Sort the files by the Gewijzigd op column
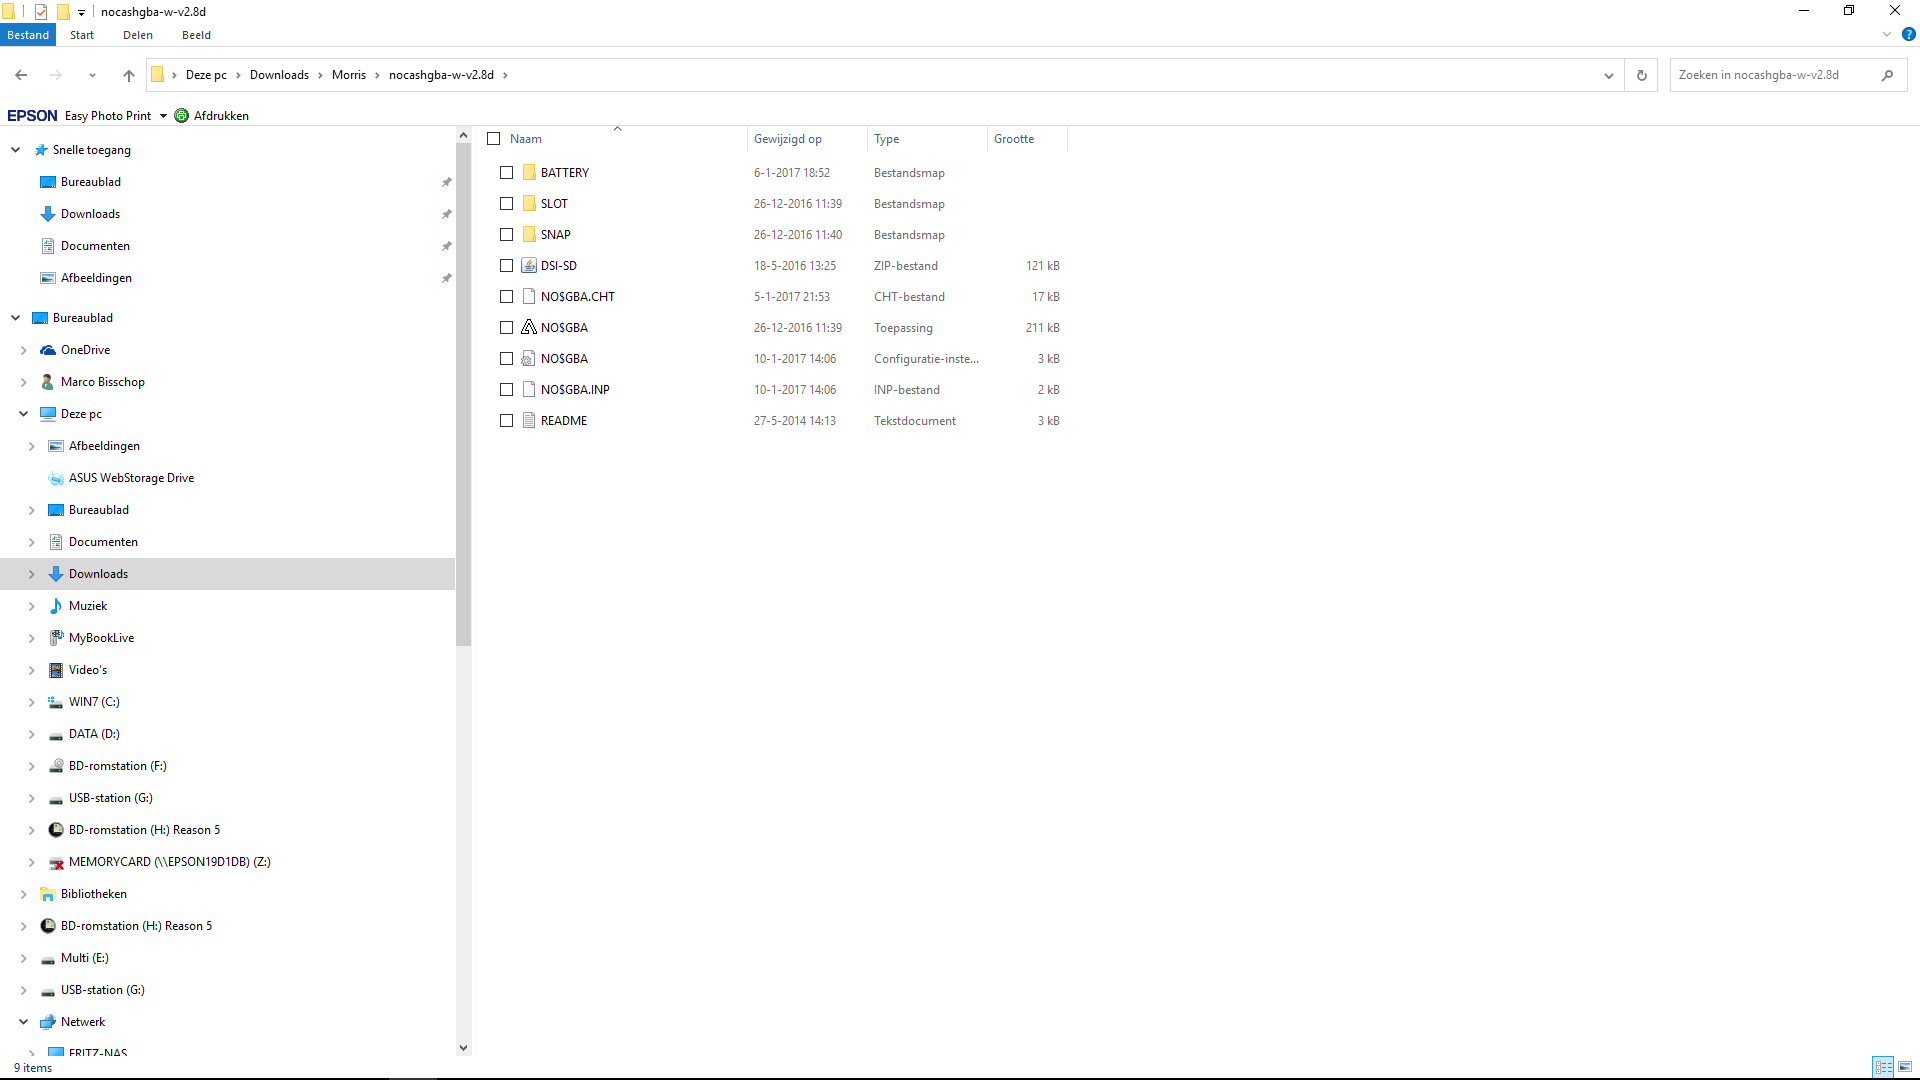Image resolution: width=1920 pixels, height=1080 pixels. pyautogui.click(x=788, y=139)
